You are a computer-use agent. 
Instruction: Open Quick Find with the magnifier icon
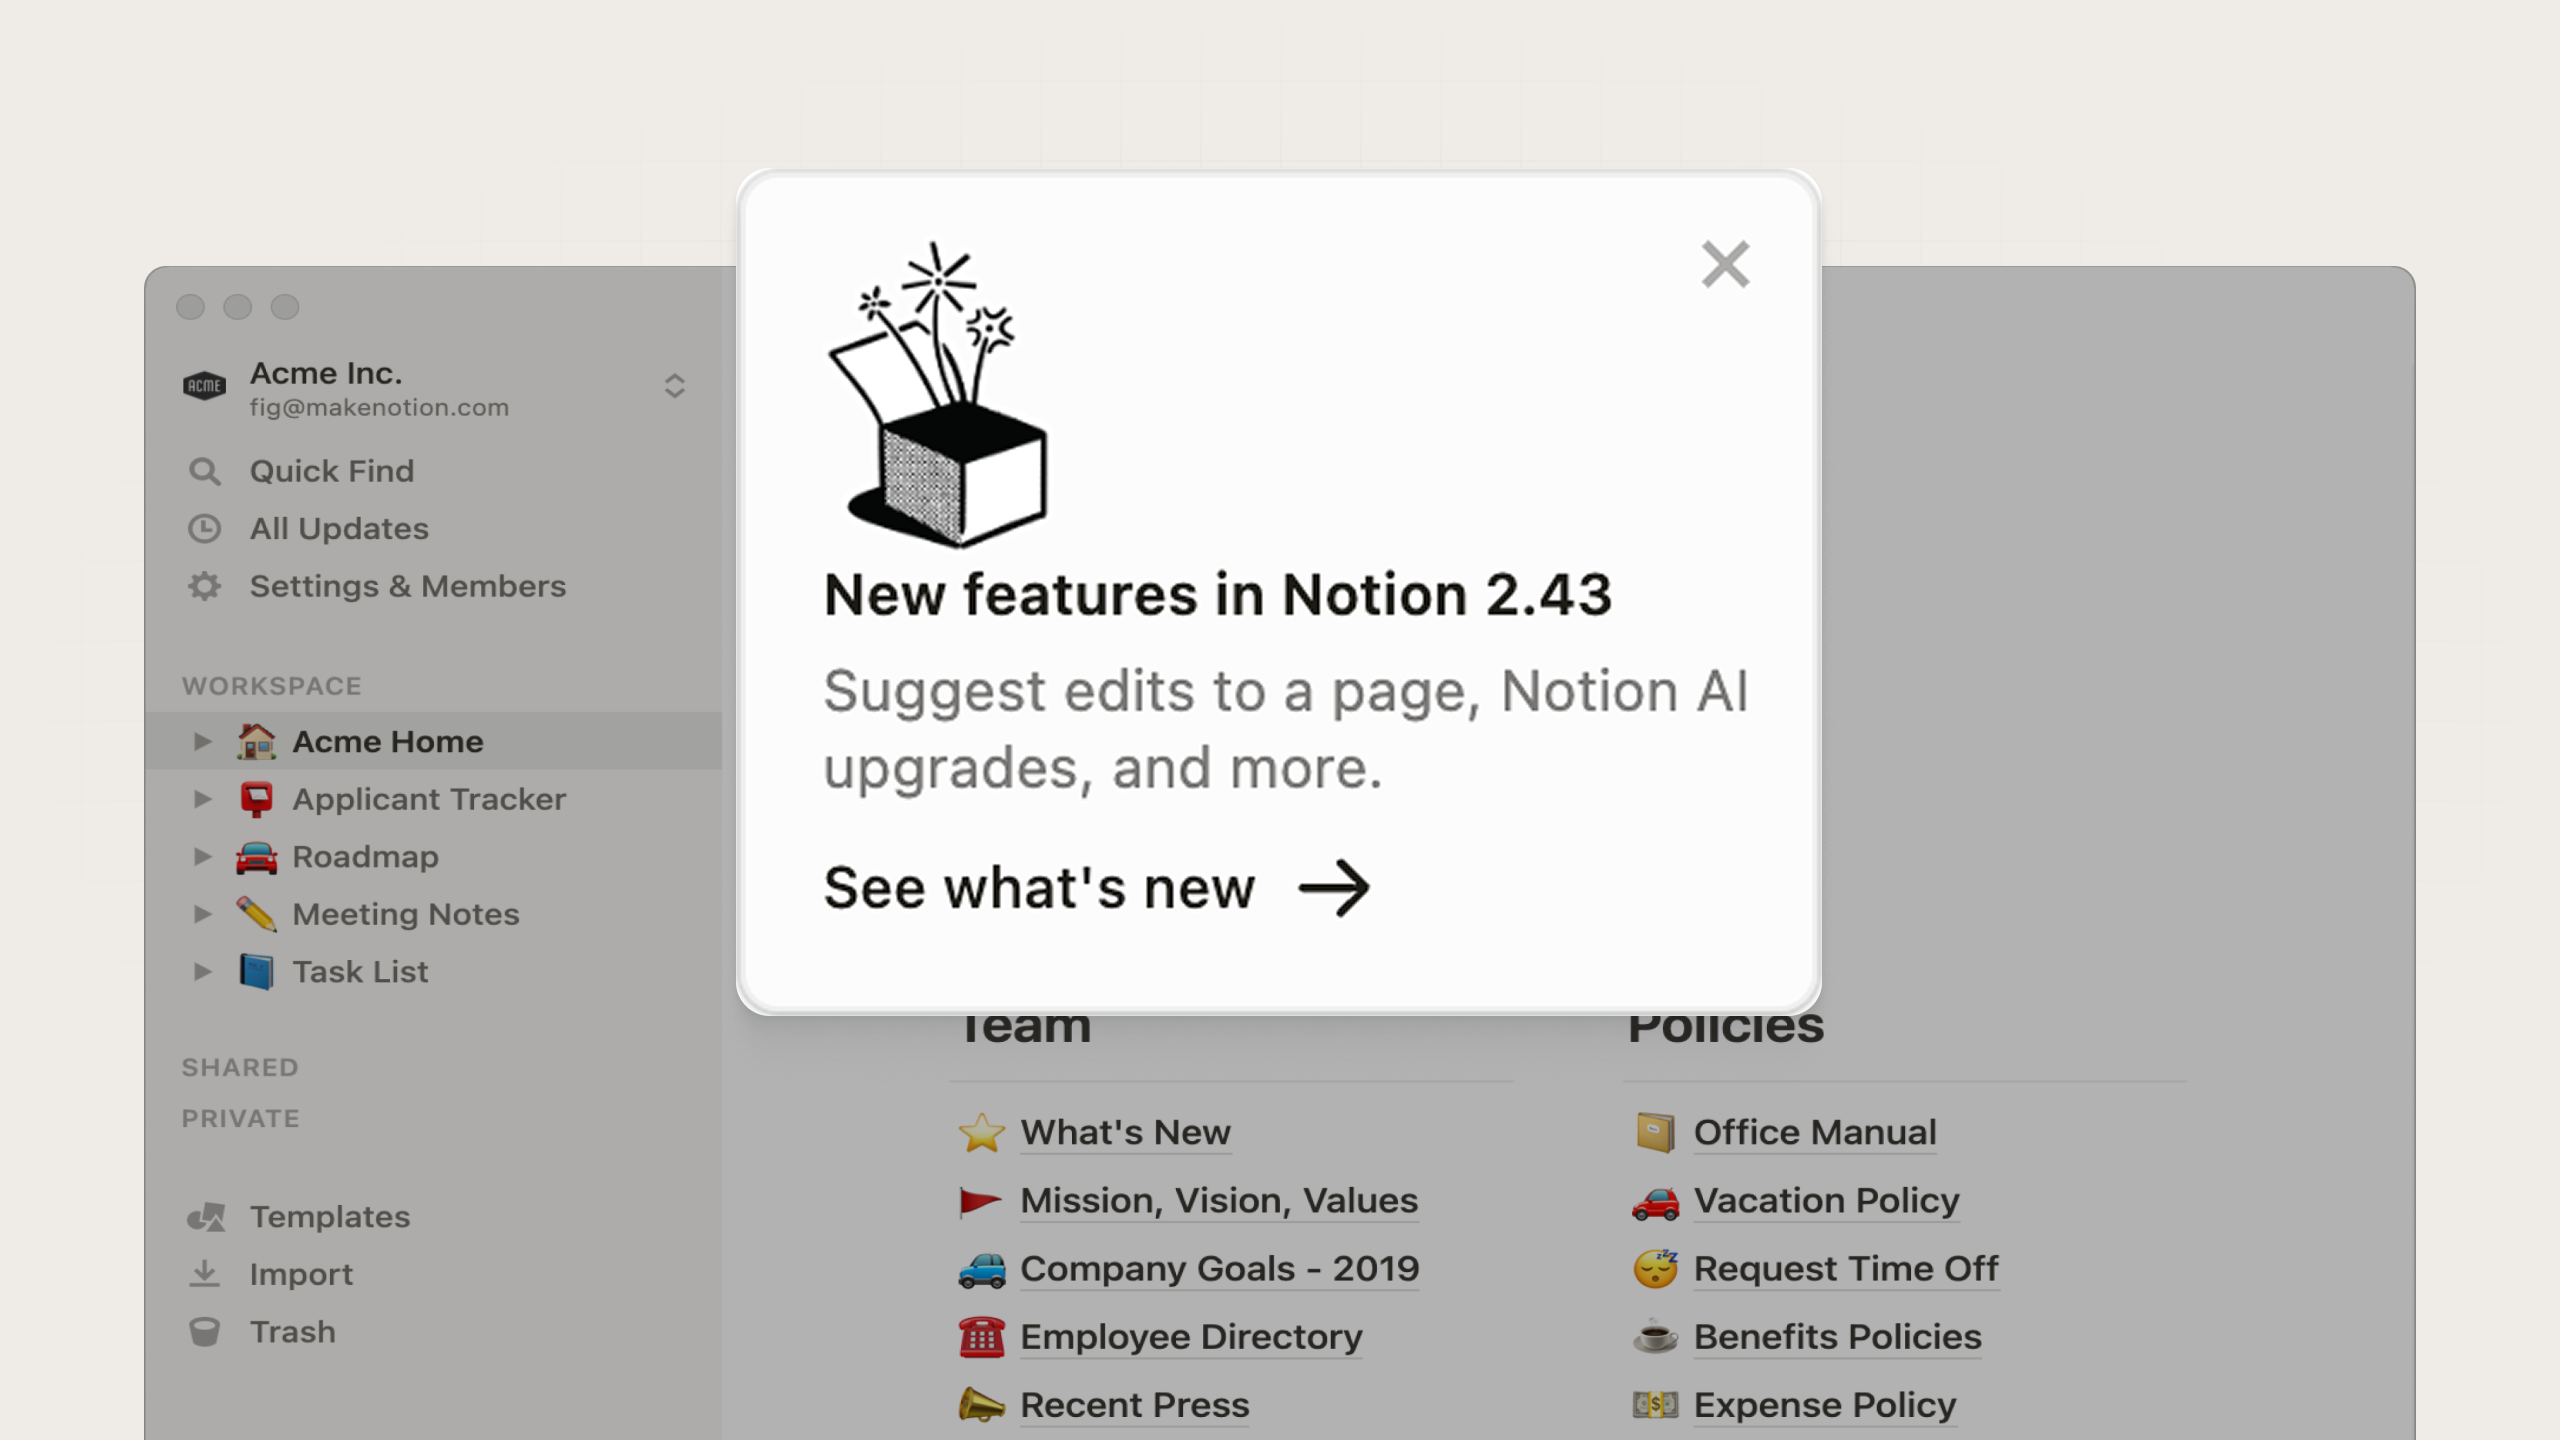(x=205, y=470)
